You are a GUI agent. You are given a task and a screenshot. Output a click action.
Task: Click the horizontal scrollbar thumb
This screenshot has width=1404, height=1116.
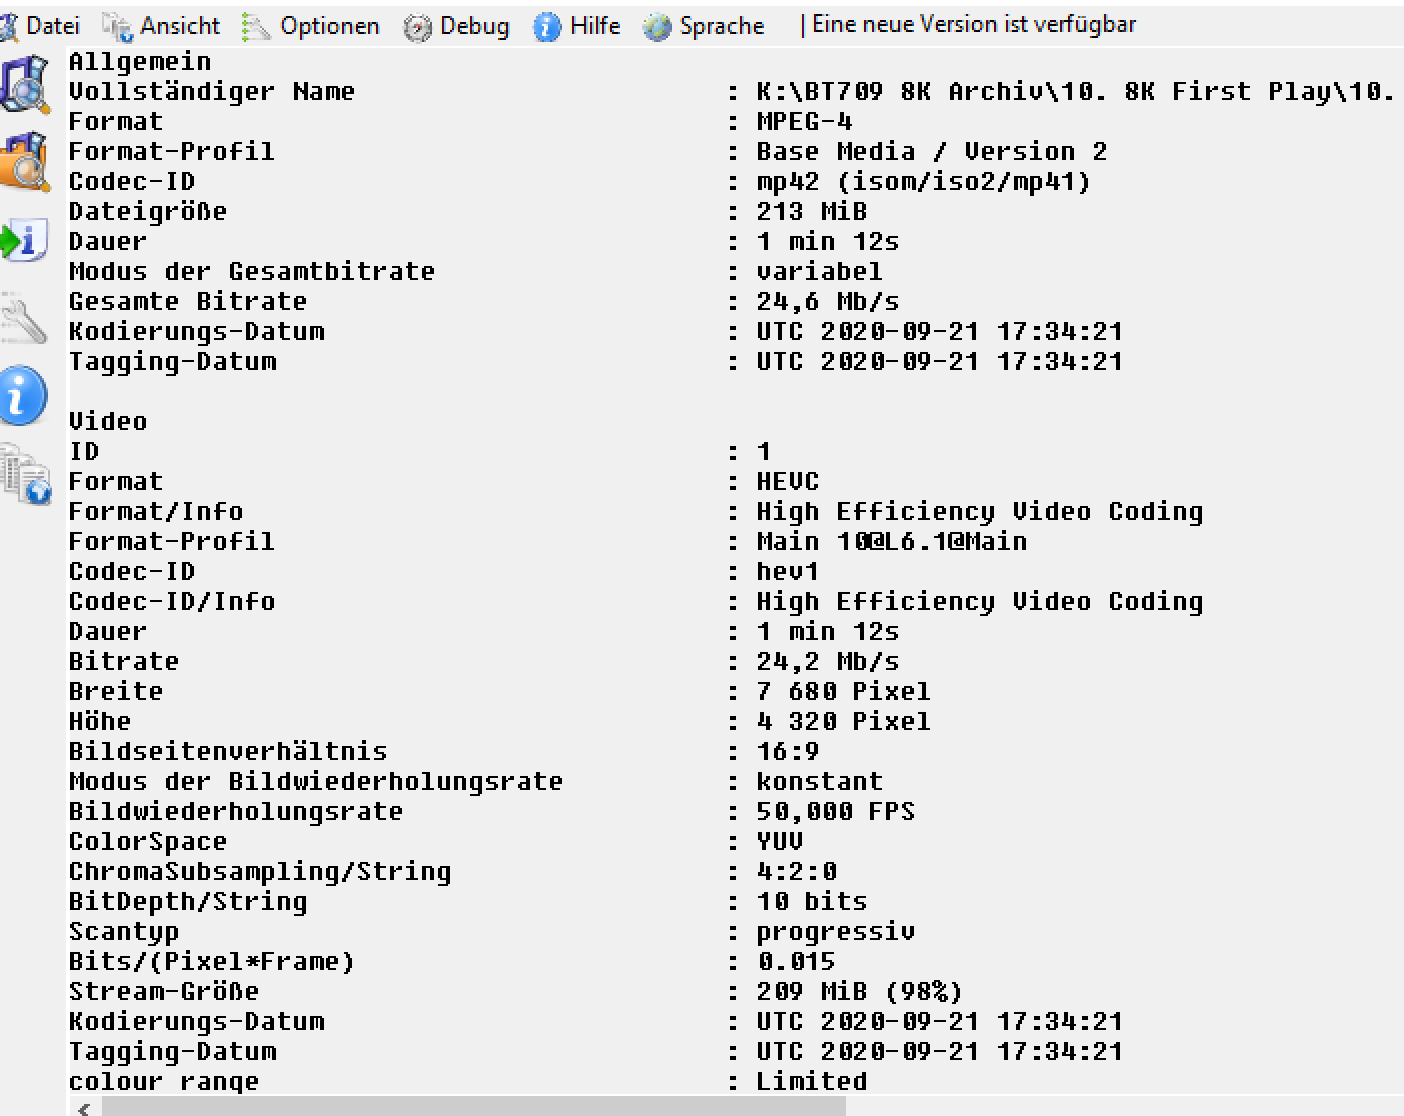(x=473, y=1107)
